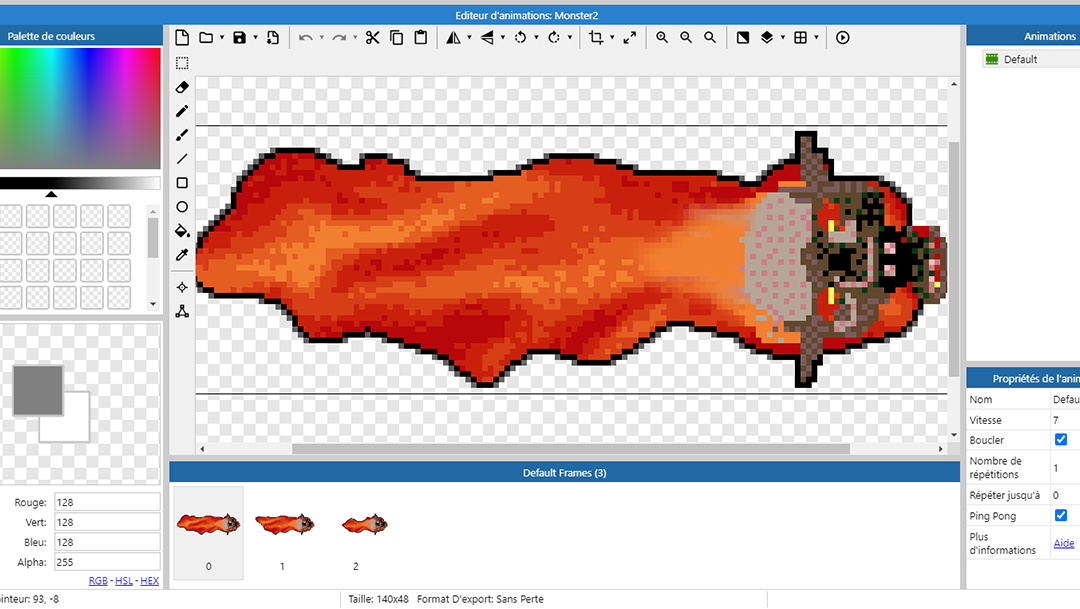Select frame 2 thumbnail

click(x=357, y=533)
